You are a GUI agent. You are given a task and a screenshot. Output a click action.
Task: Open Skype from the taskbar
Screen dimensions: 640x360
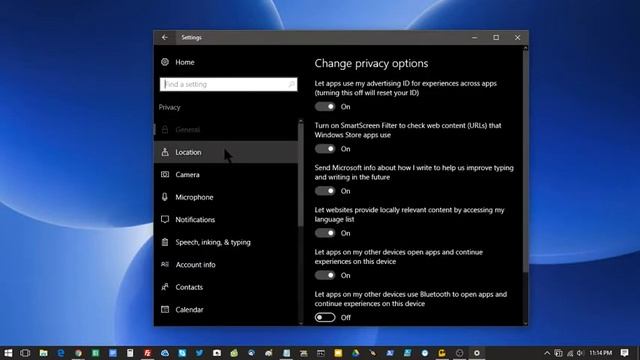point(182,353)
